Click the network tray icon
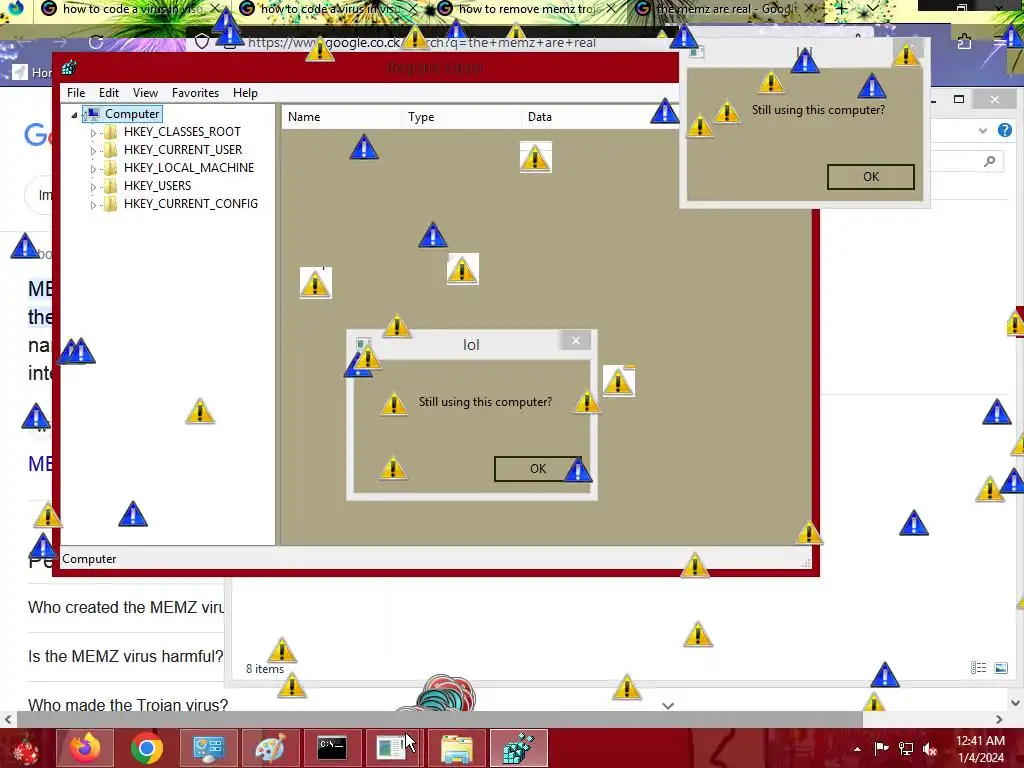 (906, 748)
